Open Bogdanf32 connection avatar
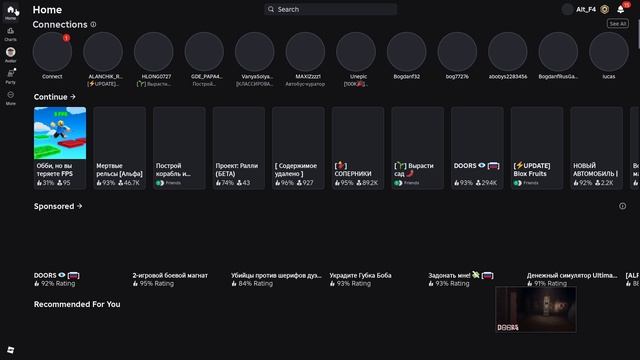The width and height of the screenshot is (640, 360). point(407,52)
